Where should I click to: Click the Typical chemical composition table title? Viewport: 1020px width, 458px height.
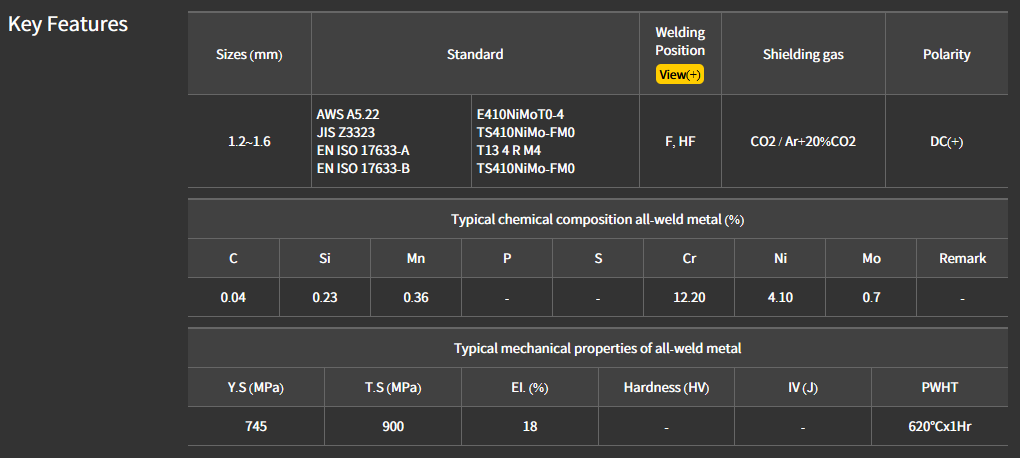597,219
